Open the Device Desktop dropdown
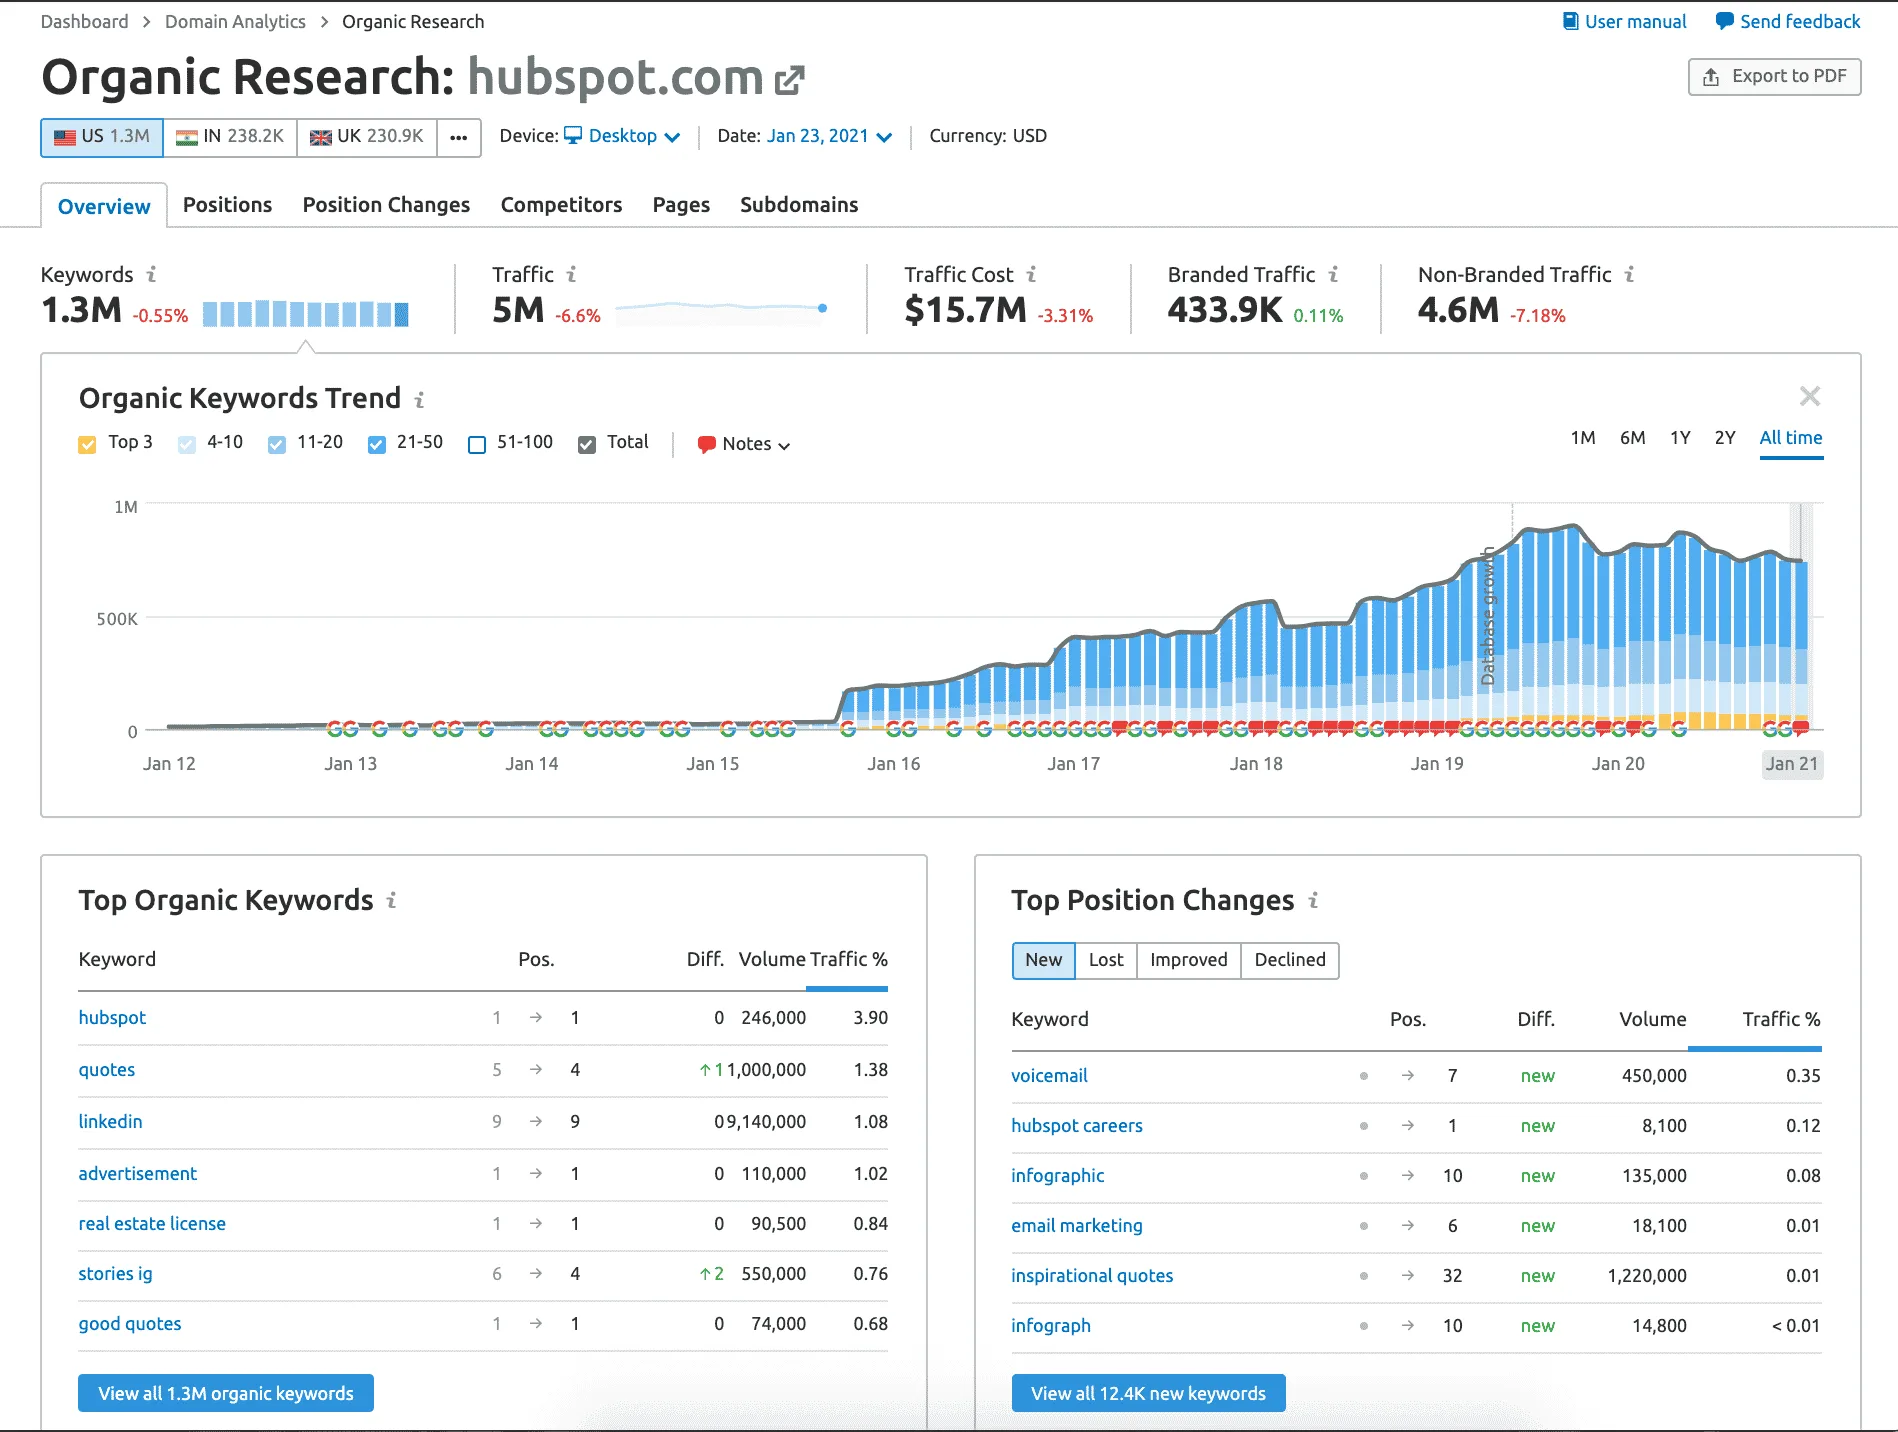 (x=622, y=136)
